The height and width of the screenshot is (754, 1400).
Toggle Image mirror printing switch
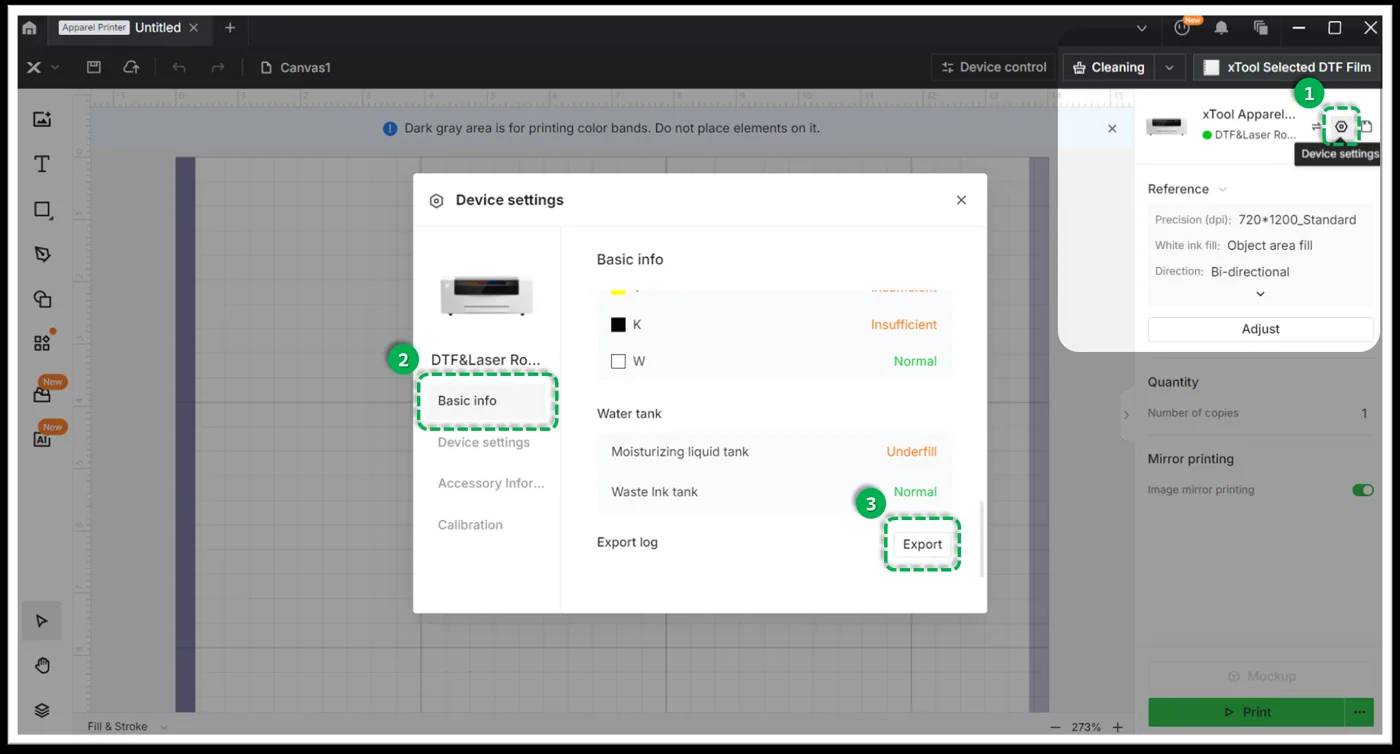[x=1363, y=490]
